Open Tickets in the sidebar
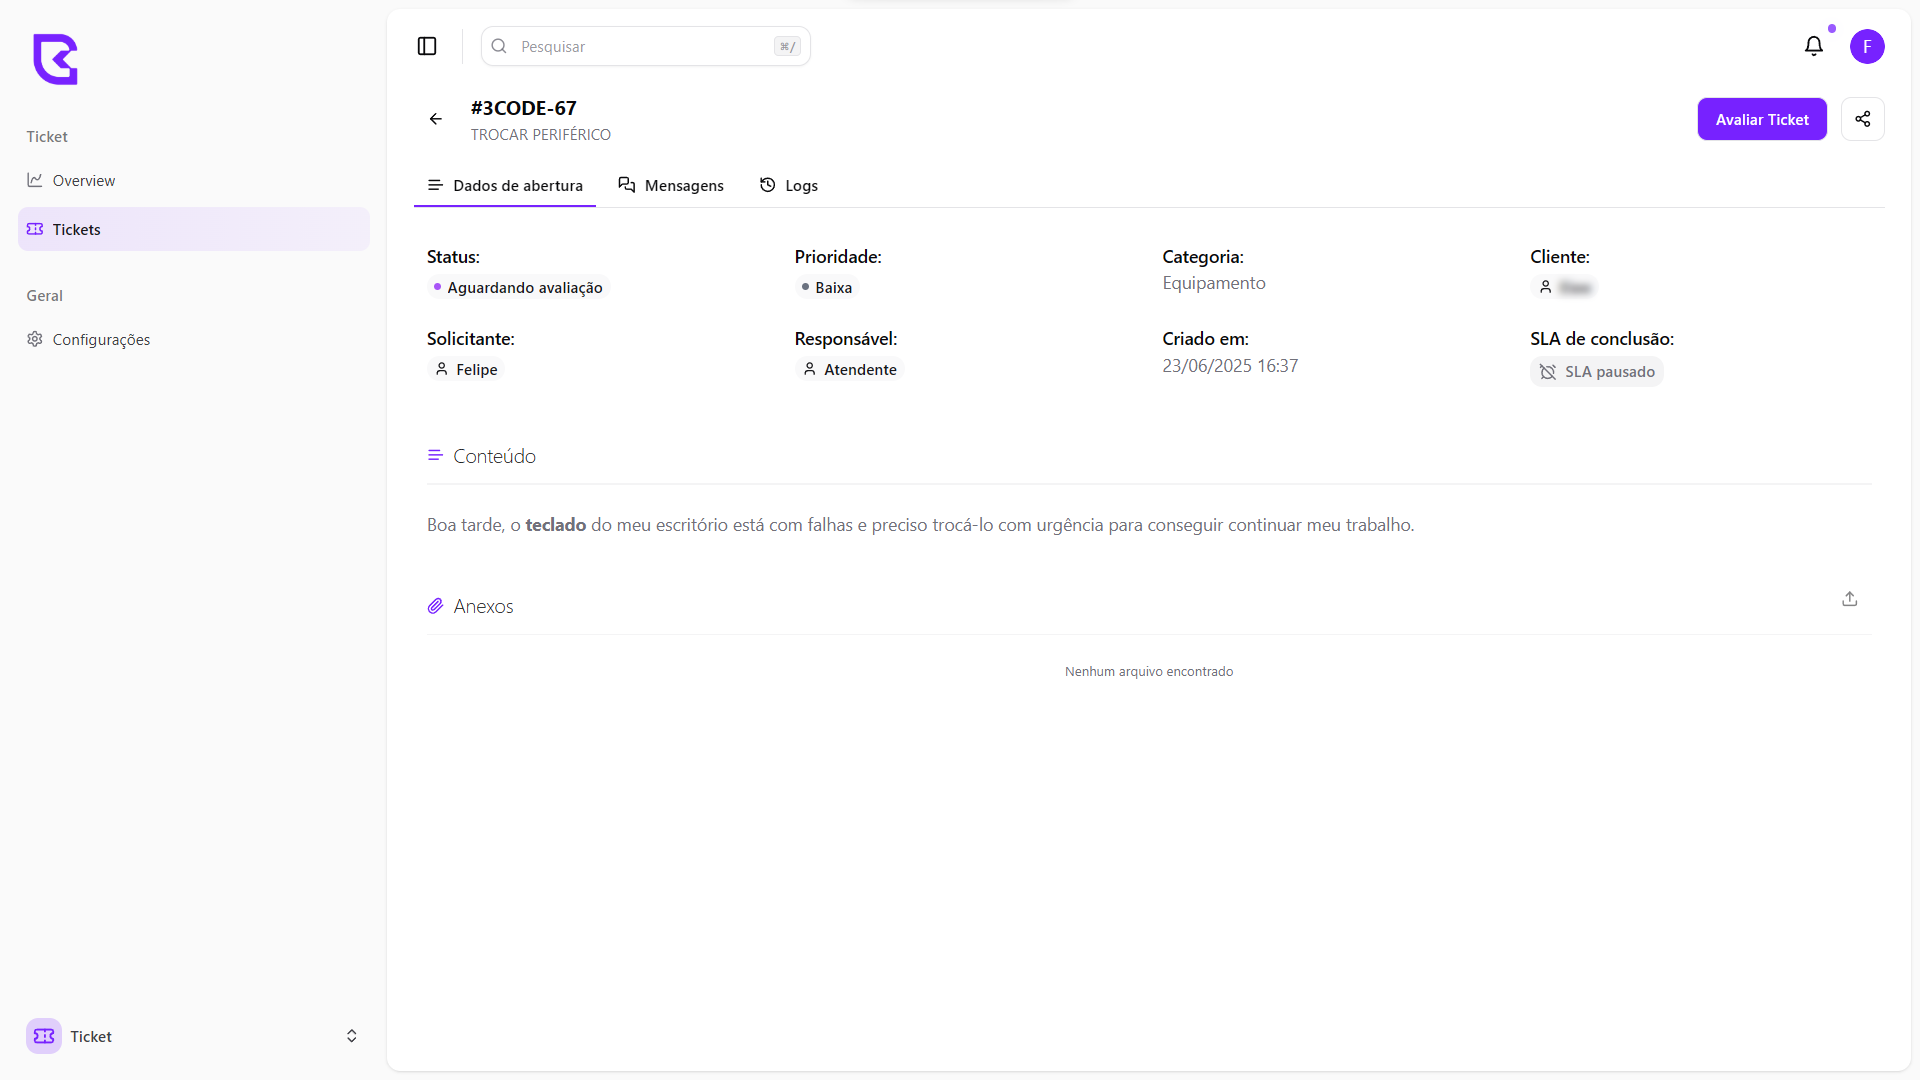 pyautogui.click(x=76, y=230)
